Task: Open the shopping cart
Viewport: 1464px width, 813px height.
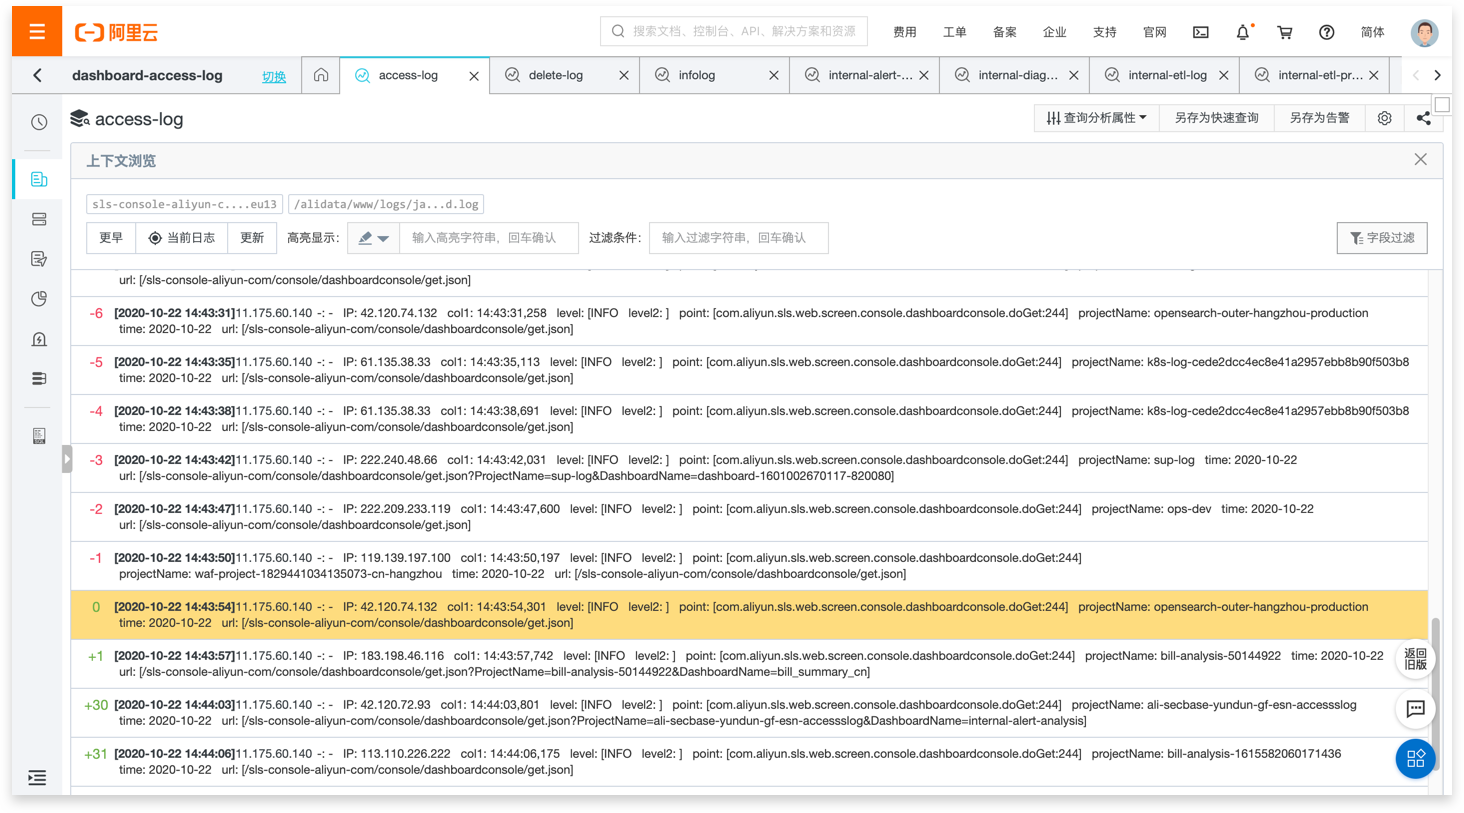Action: (1285, 32)
